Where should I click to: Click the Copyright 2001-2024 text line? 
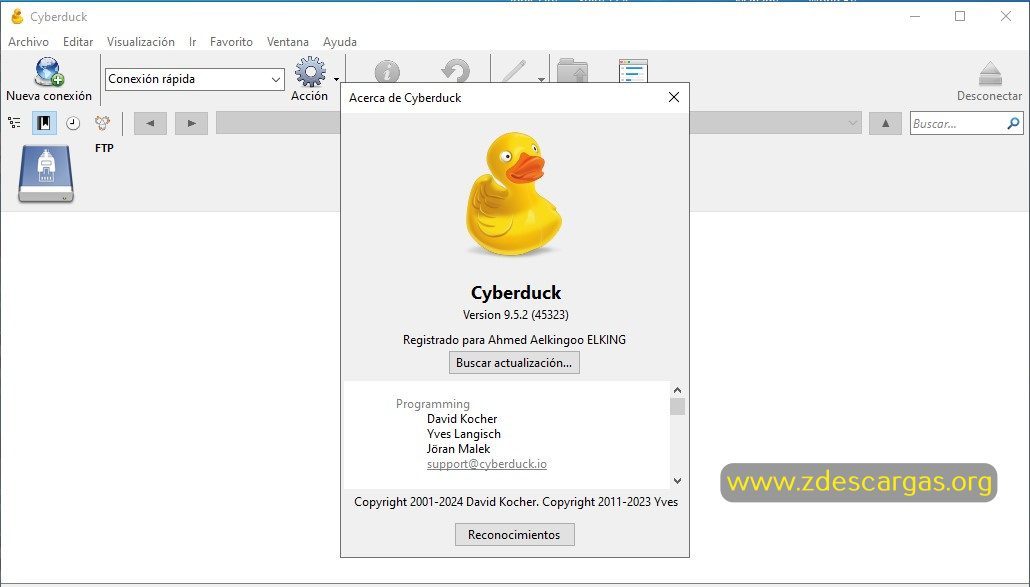[516, 502]
